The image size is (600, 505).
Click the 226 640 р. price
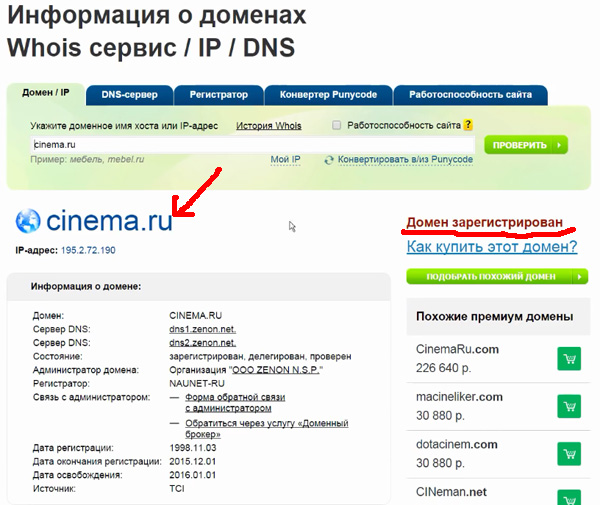(443, 368)
